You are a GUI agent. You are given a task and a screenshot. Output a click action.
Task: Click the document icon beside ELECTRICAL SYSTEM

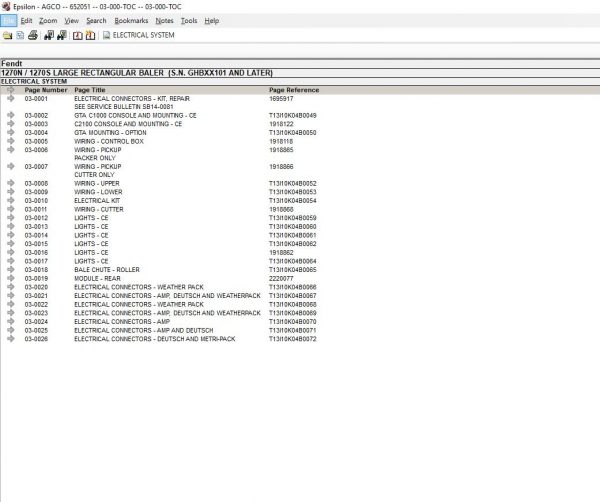[x=106, y=36]
